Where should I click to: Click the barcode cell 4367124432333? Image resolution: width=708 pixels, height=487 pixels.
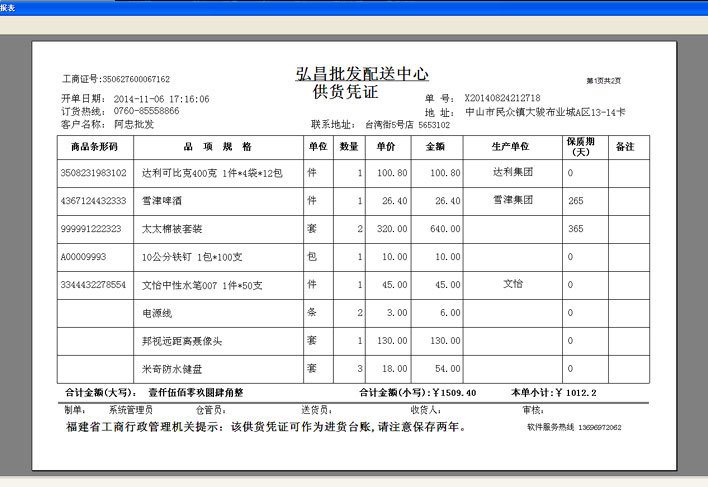coord(93,201)
